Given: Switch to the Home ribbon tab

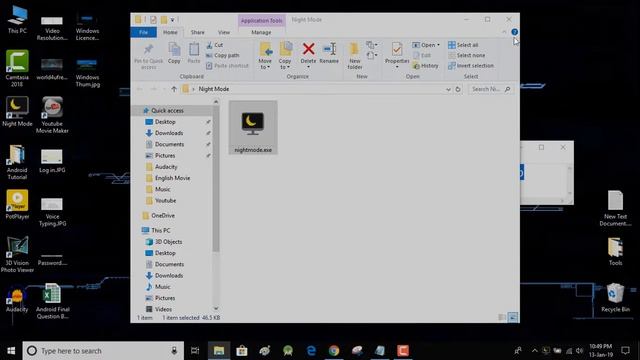Looking at the screenshot, I should [x=170, y=32].
